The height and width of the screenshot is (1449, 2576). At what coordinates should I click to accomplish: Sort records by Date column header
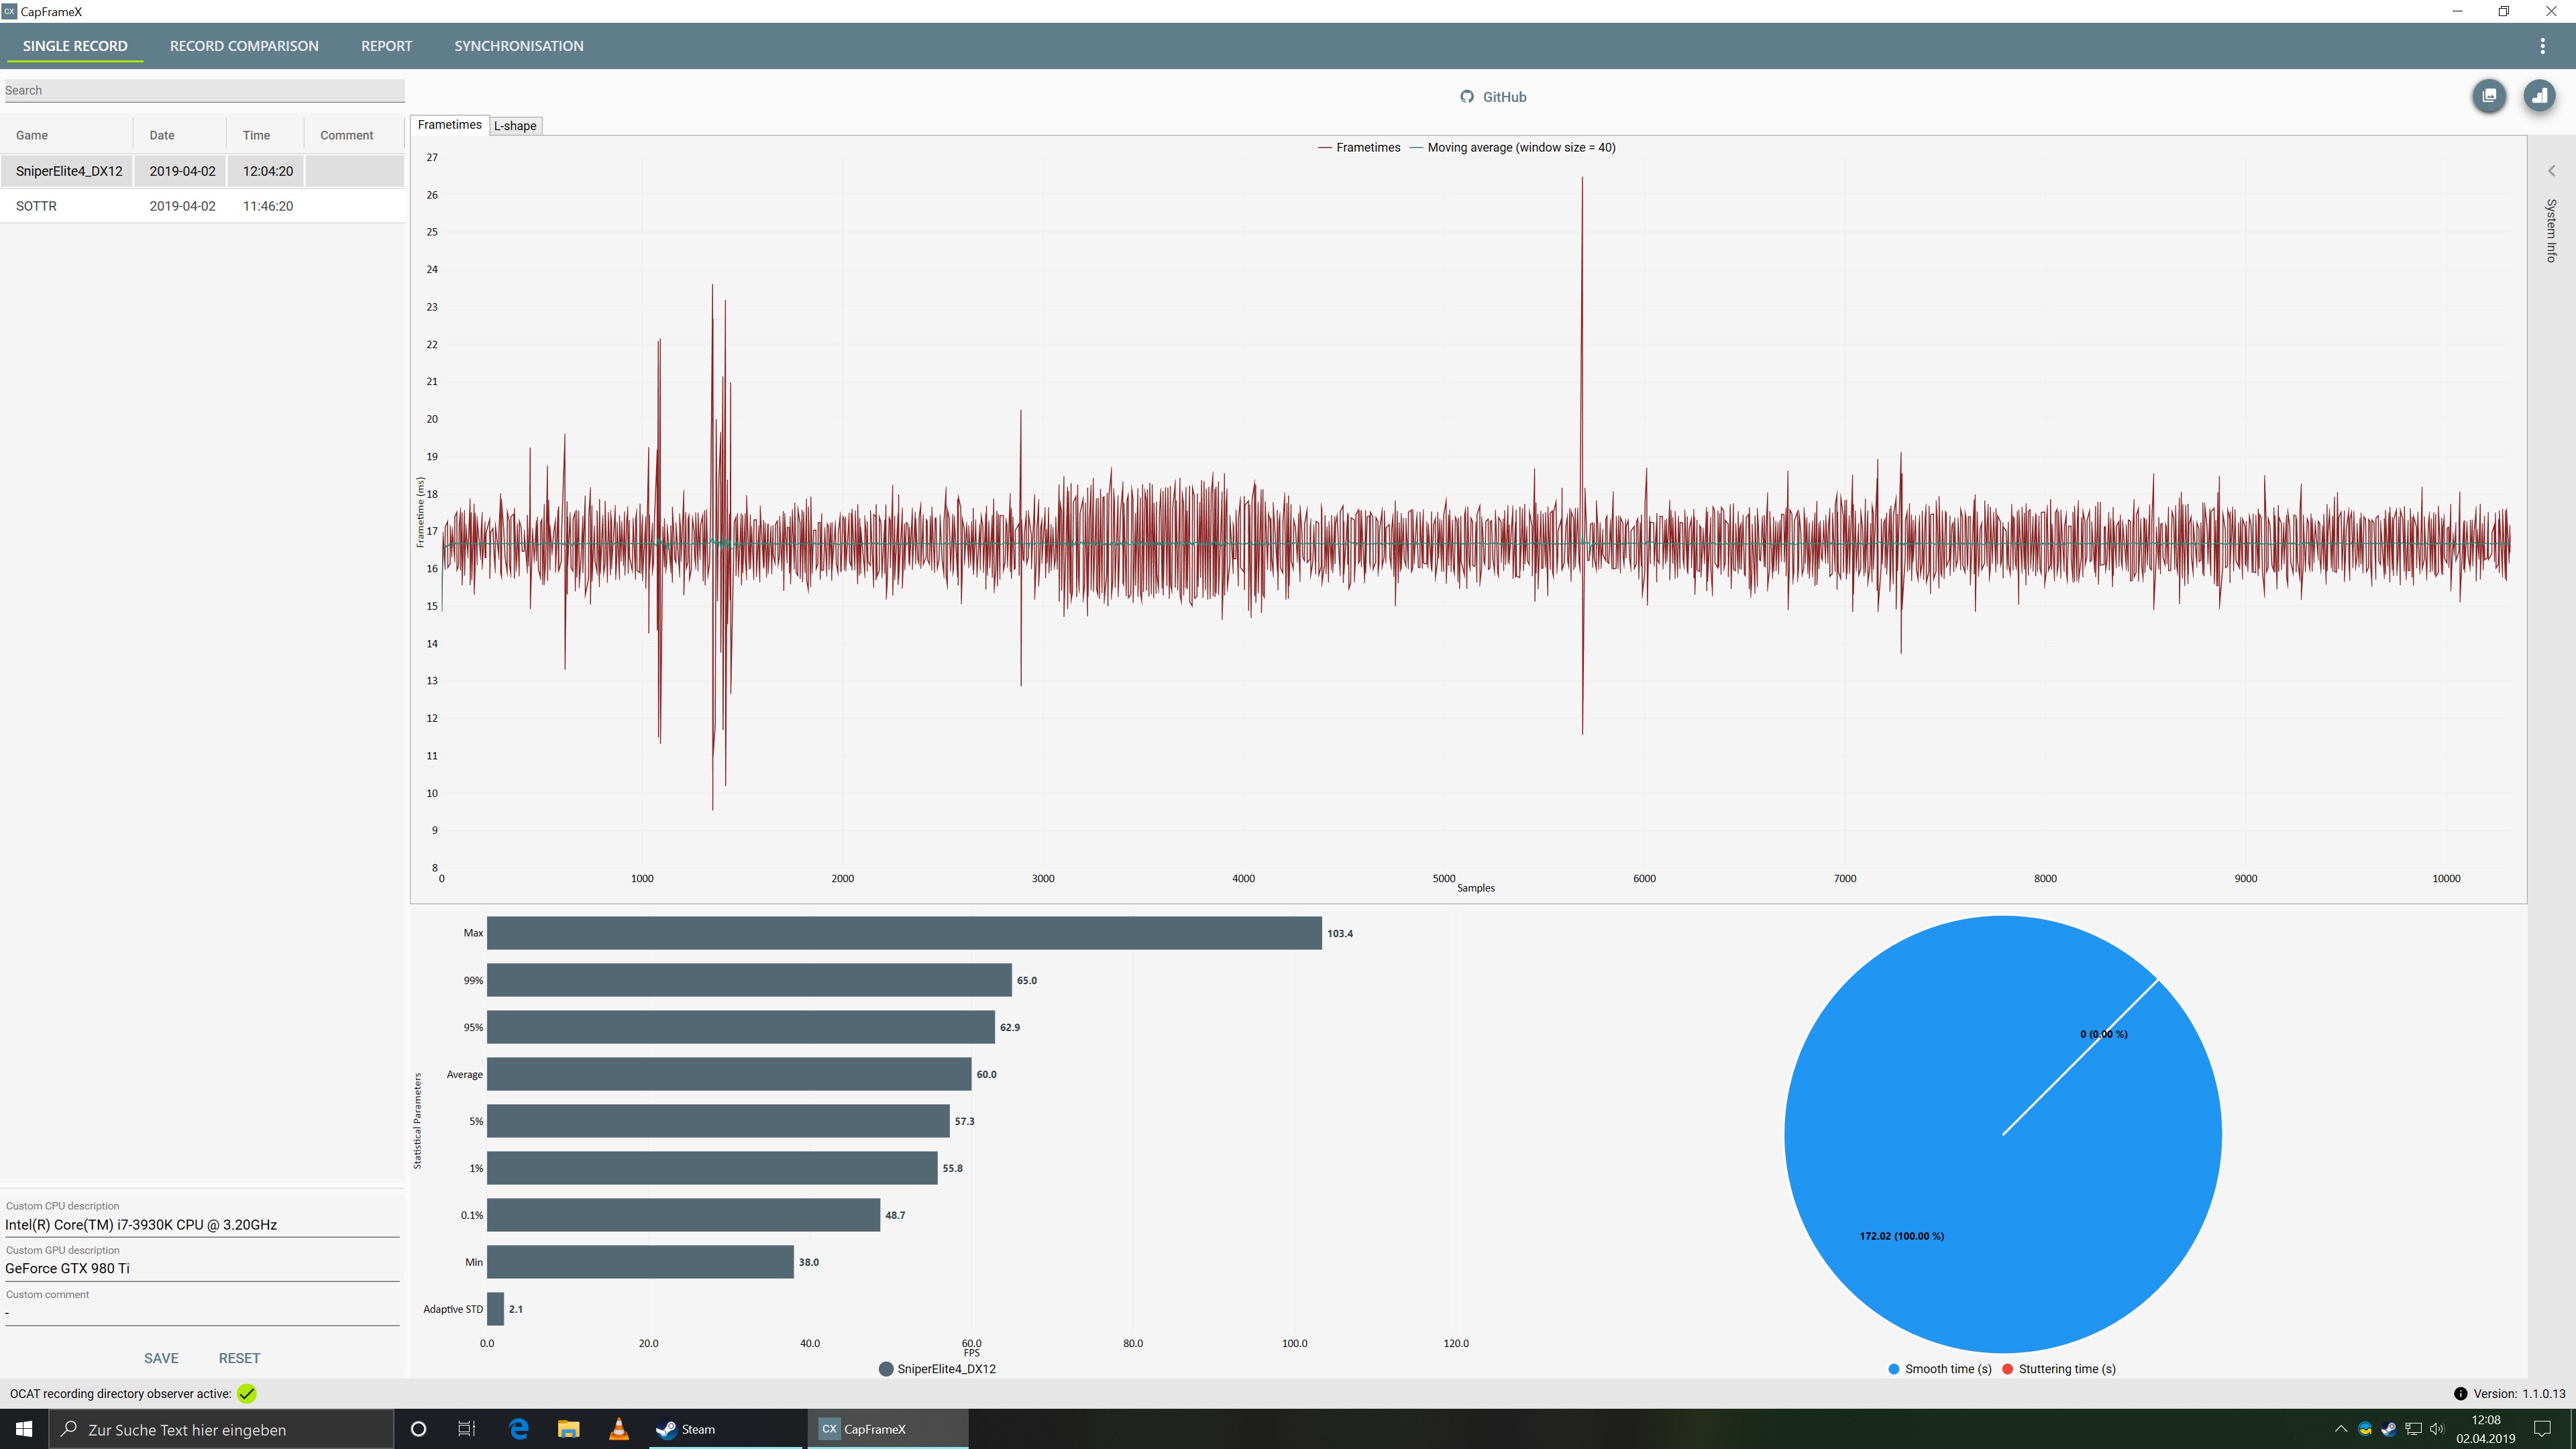point(162,135)
